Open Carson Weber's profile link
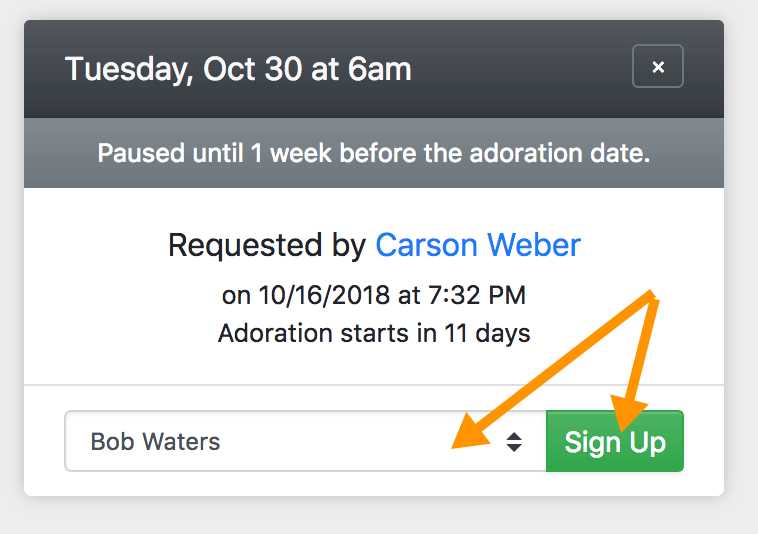The width and height of the screenshot is (758, 534). tap(477, 245)
